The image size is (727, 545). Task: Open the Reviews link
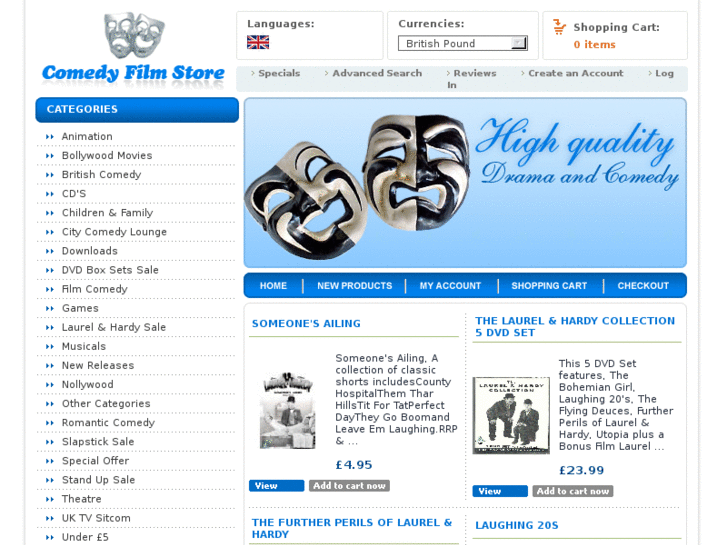pyautogui.click(x=475, y=73)
